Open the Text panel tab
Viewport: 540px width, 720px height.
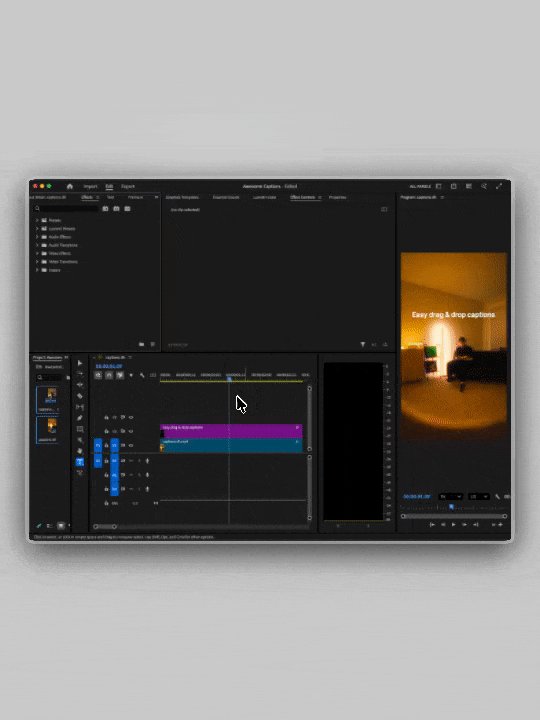coord(111,197)
